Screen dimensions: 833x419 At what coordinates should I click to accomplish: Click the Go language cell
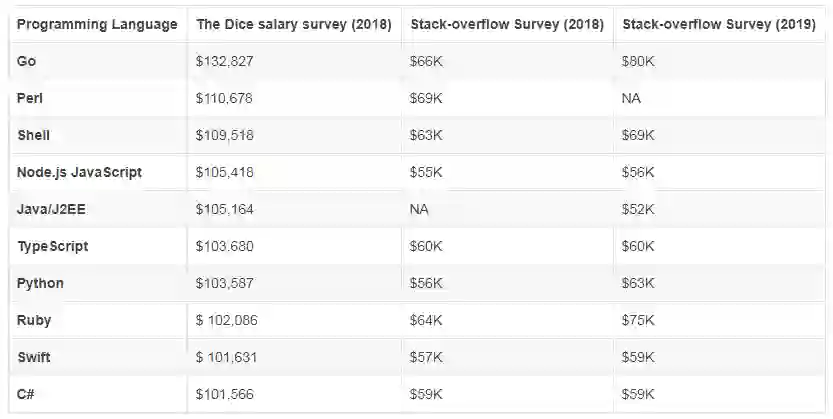click(x=28, y=62)
